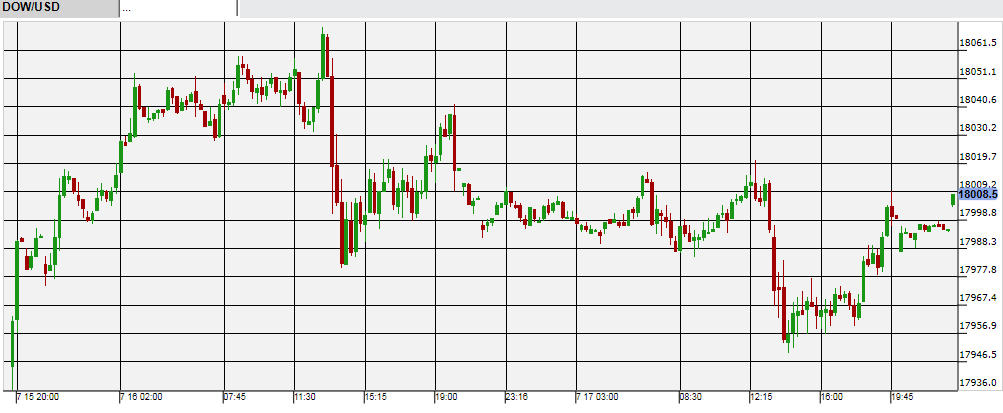Click the 17936.0 bottom price label
The image size is (1003, 413).
coord(978,383)
